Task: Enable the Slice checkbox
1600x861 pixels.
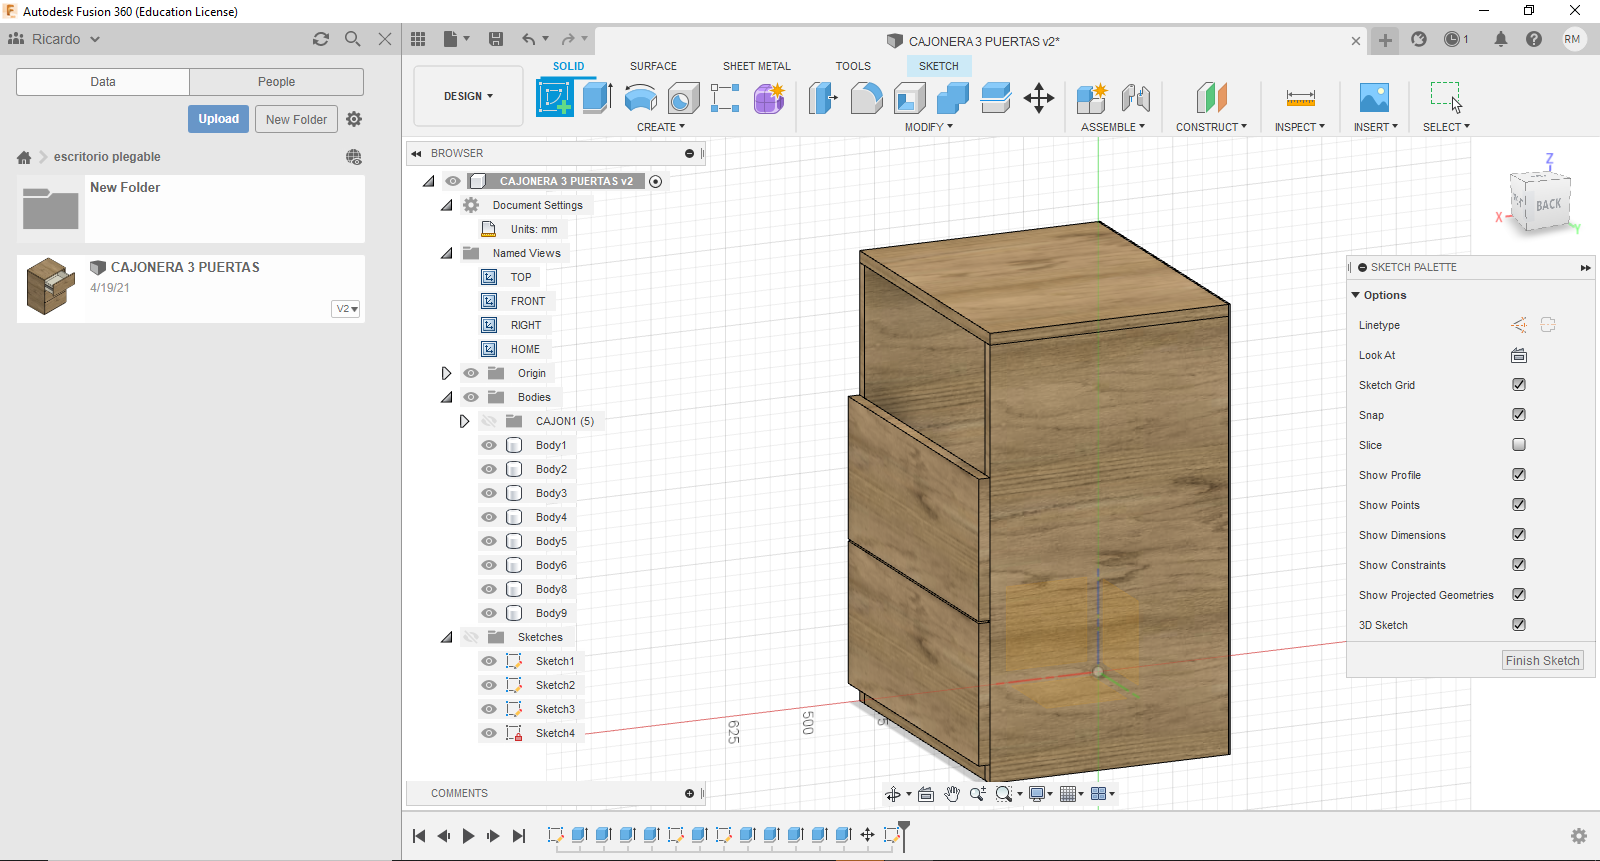Action: coord(1519,445)
